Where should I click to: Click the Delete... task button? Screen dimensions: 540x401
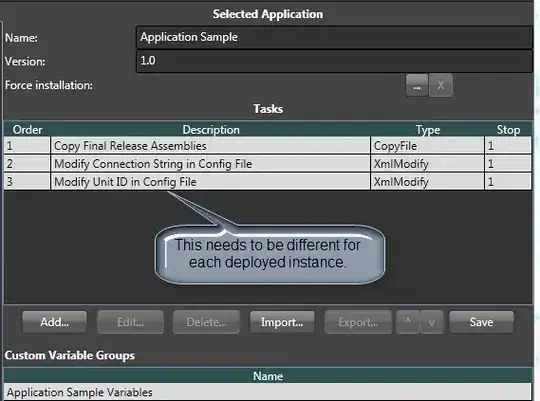click(x=206, y=322)
